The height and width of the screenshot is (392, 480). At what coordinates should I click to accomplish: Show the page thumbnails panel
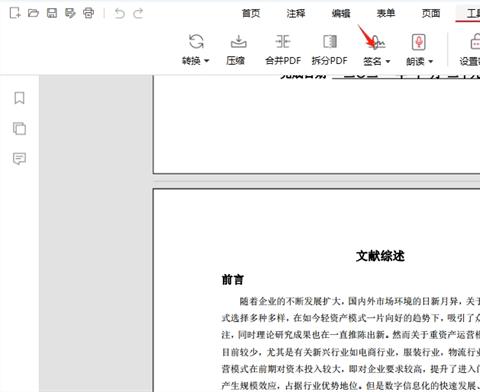[19, 128]
